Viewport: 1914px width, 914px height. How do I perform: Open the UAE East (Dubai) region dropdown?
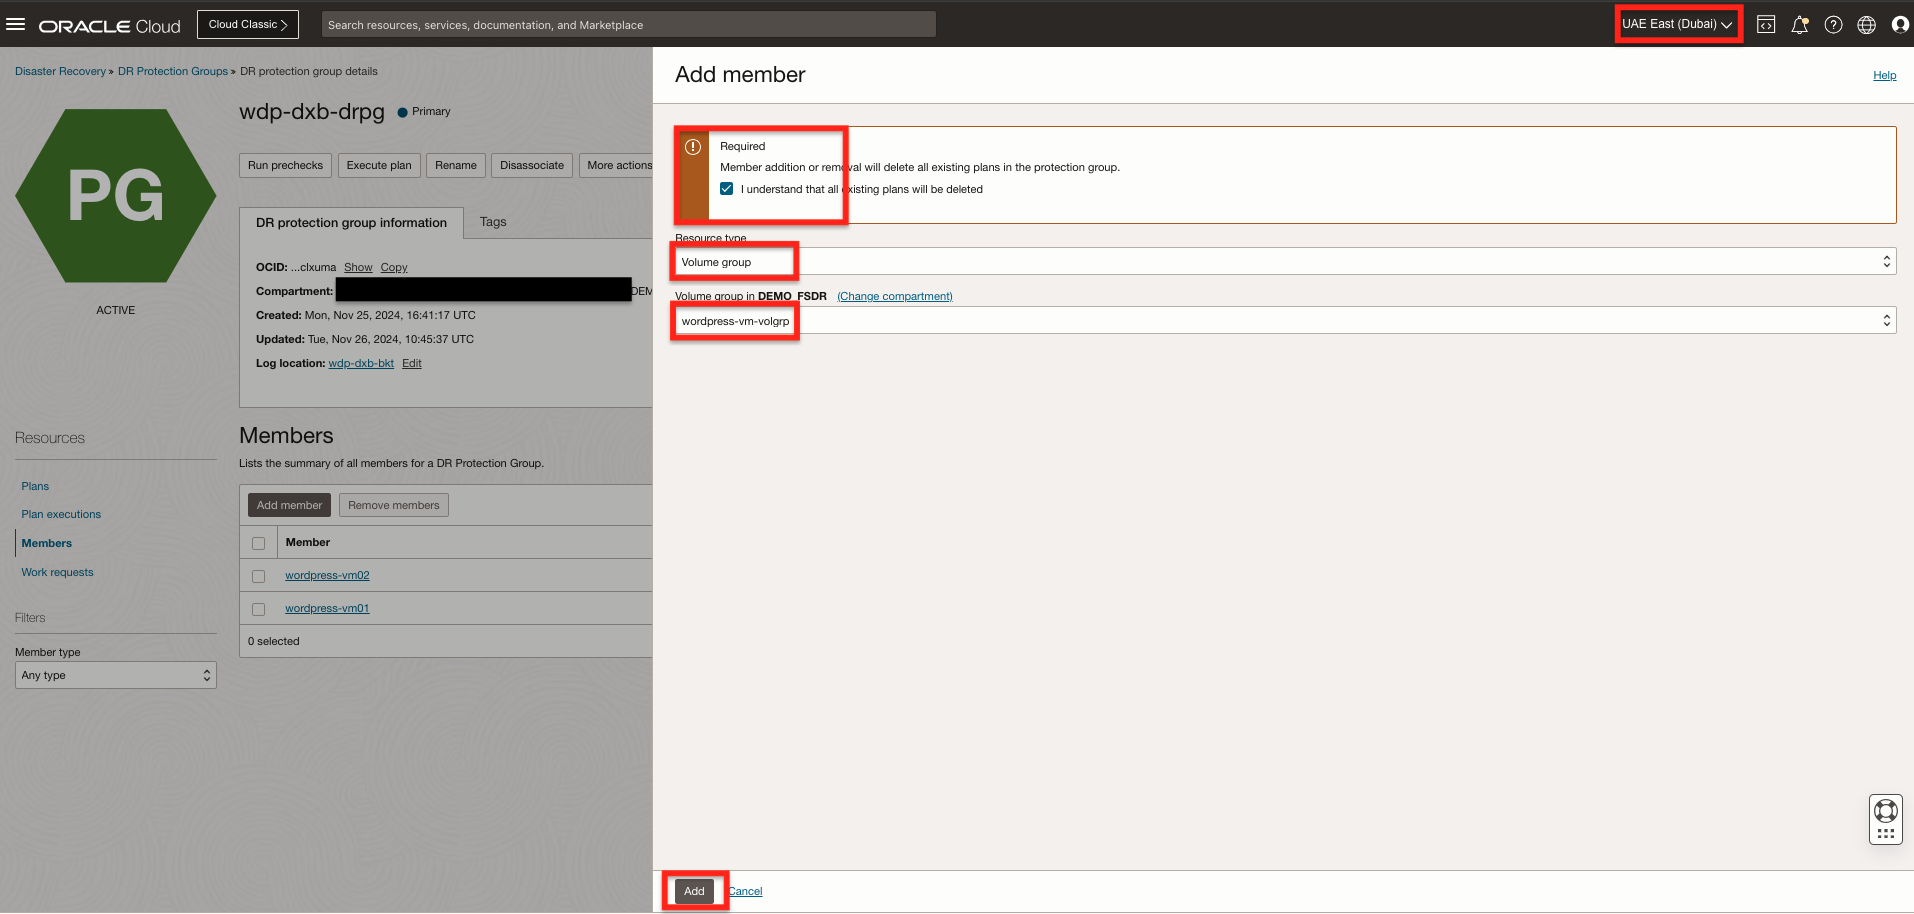pos(1677,24)
